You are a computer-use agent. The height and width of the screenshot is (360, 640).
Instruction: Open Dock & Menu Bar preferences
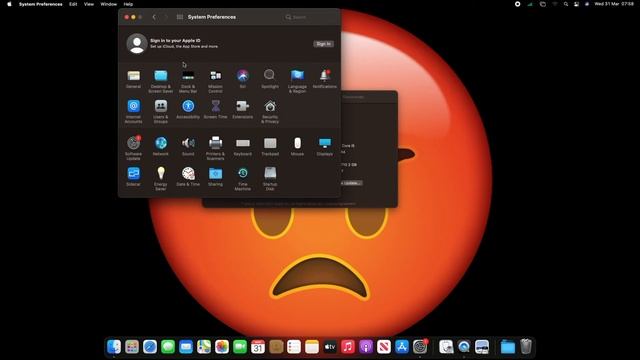pos(188,81)
